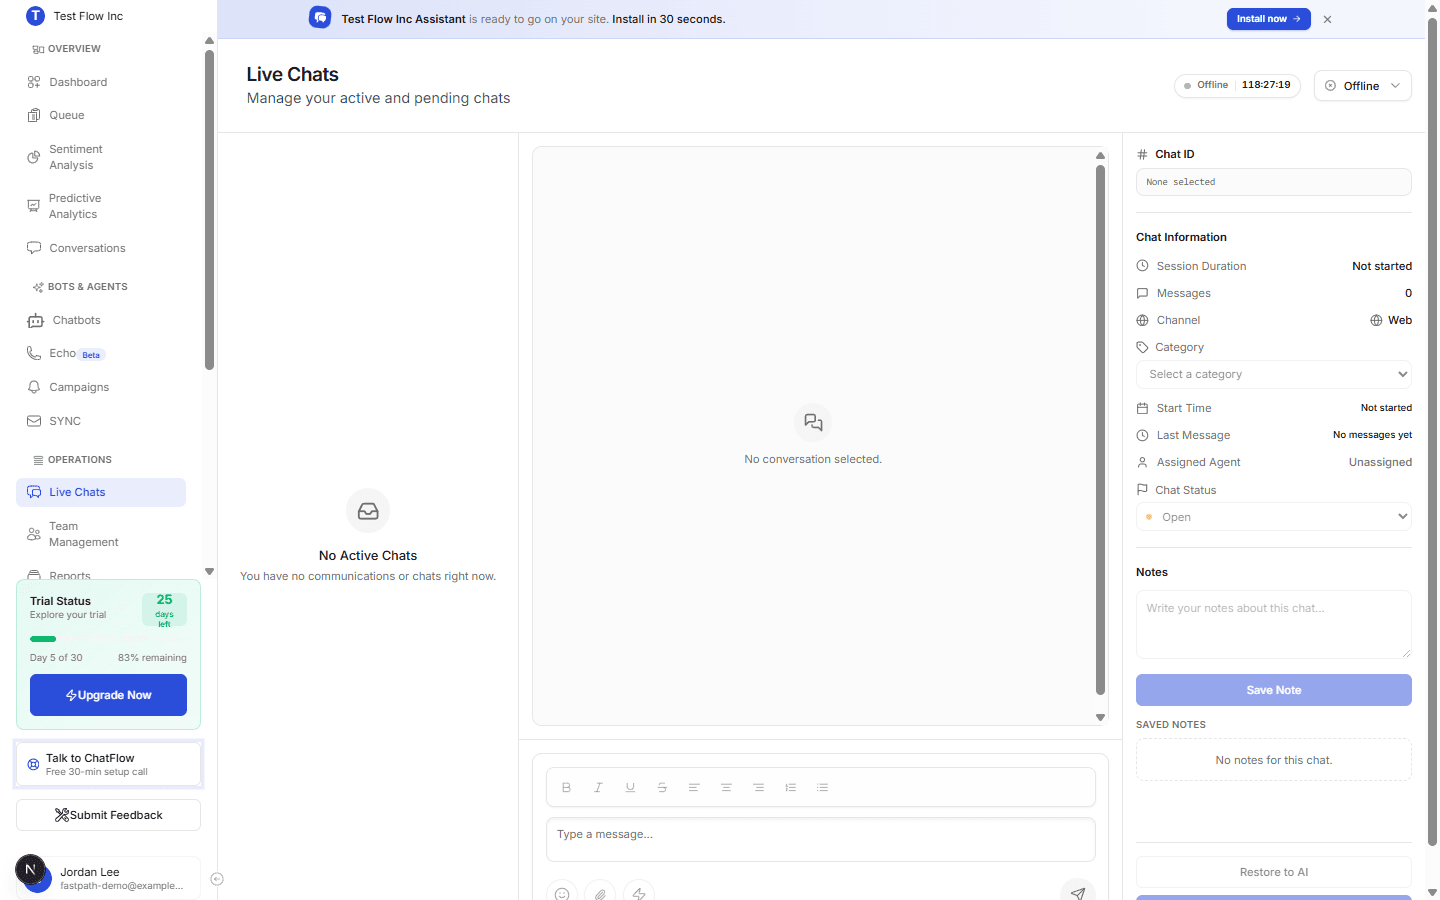Click Install now button
The height and width of the screenshot is (900, 1440).
pyautogui.click(x=1268, y=19)
